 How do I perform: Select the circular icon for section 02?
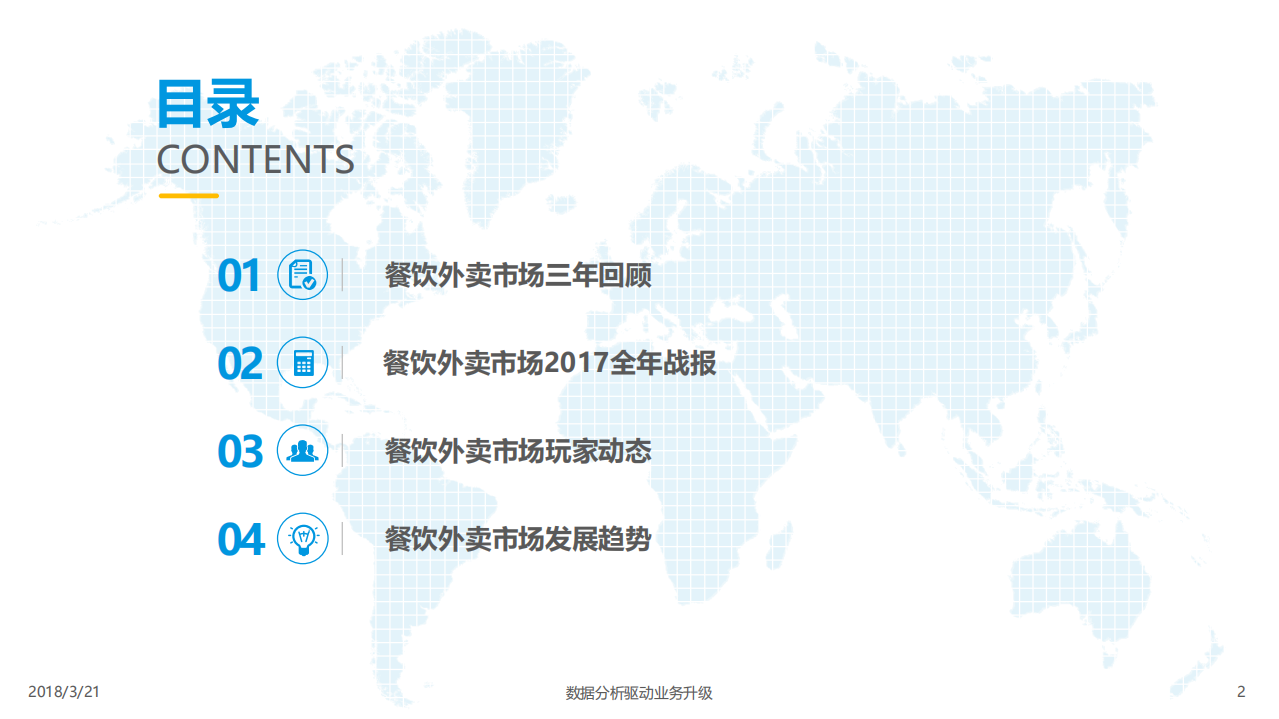coord(303,362)
